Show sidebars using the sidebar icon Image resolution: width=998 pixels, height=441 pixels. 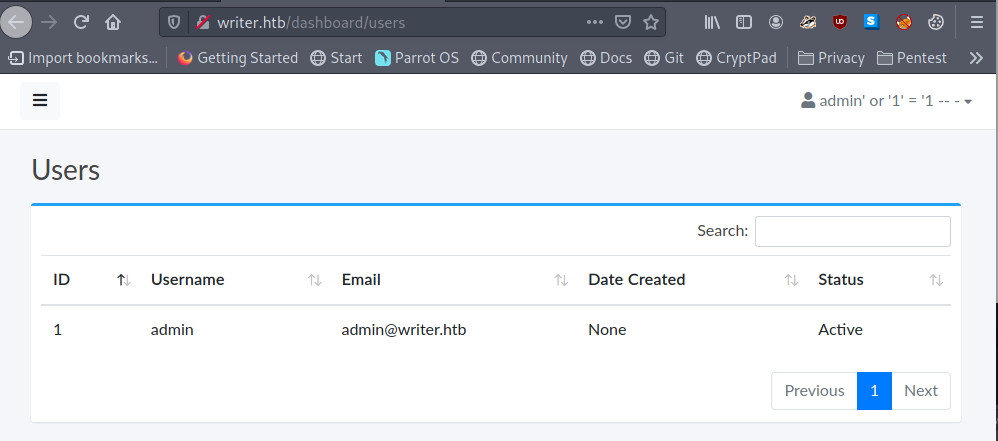(743, 21)
